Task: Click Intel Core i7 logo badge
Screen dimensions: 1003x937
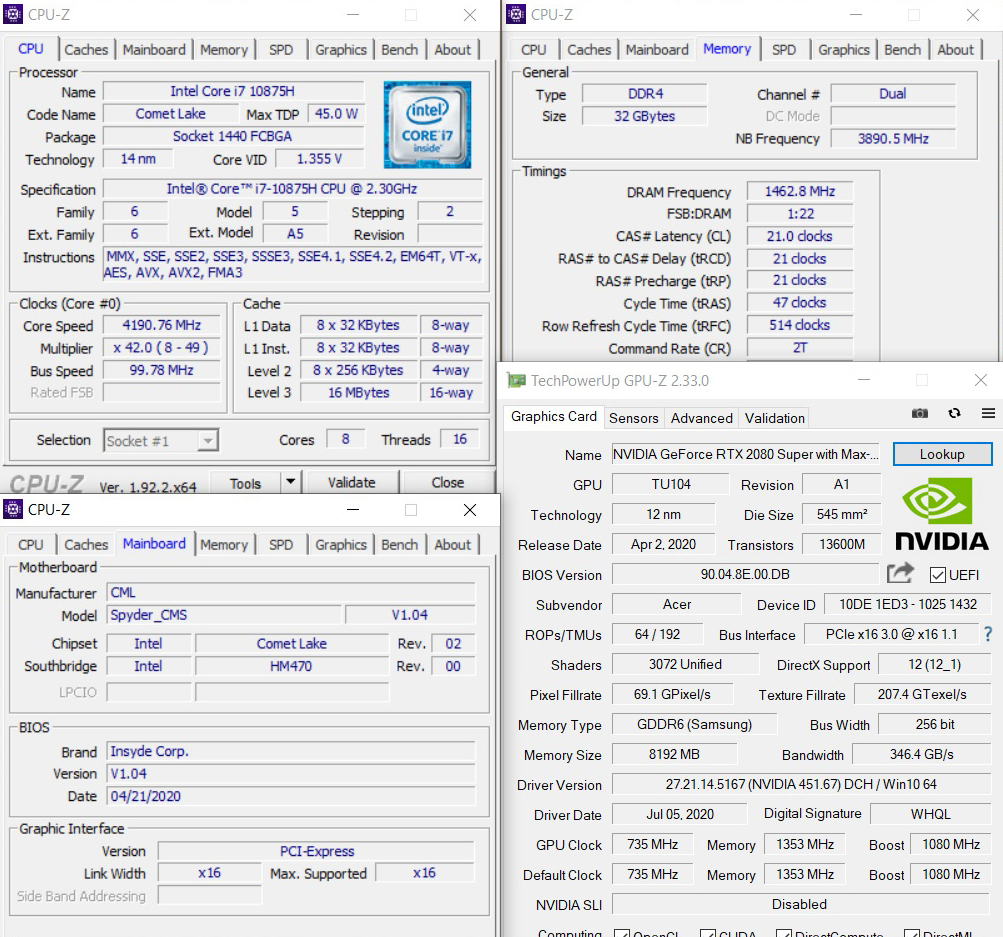Action: pos(427,125)
